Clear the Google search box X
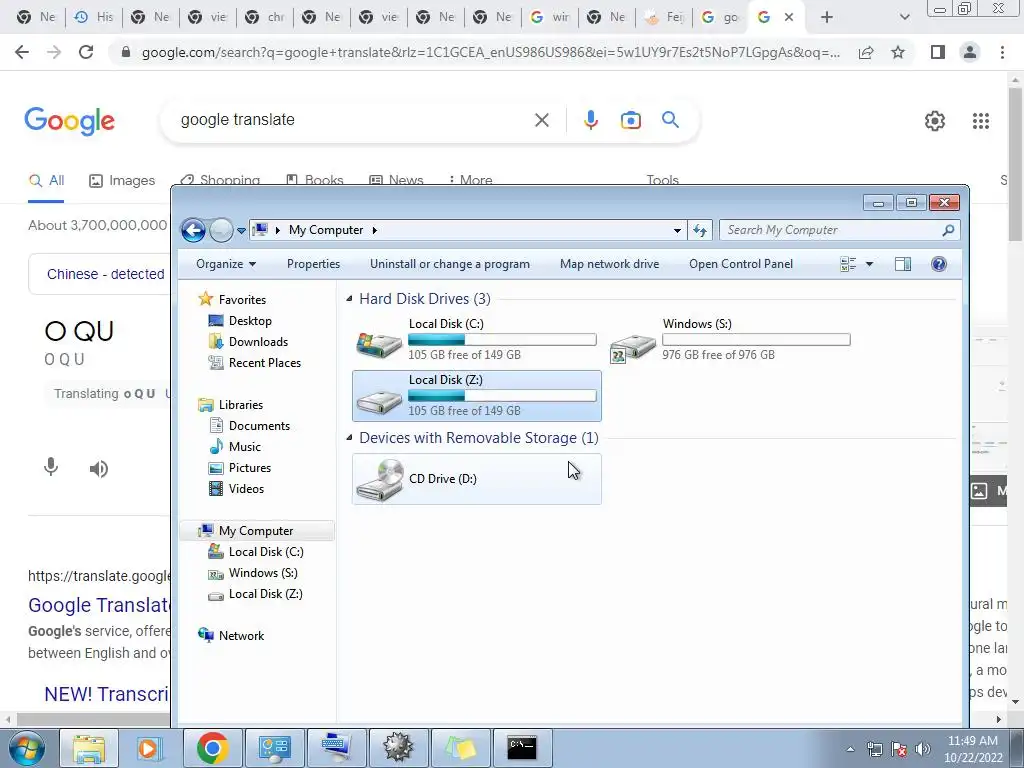1024x768 pixels. point(541,120)
